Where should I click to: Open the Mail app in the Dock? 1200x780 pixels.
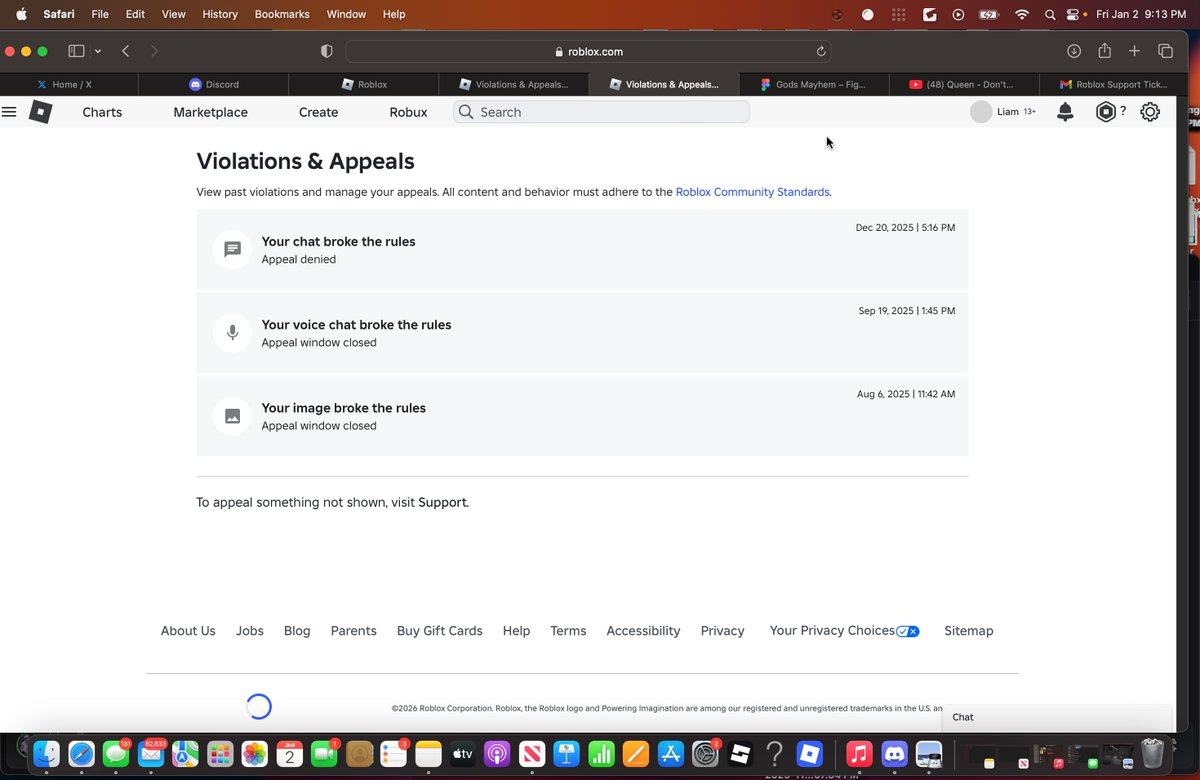[151, 753]
